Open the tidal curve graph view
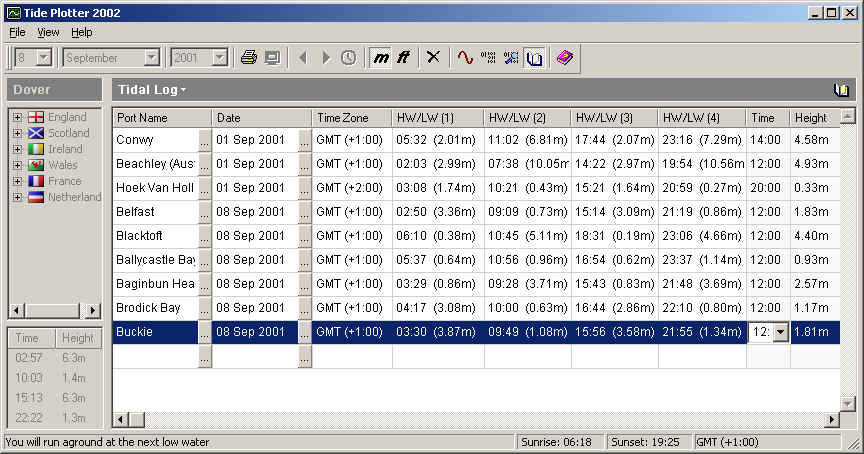864x454 pixels. click(x=465, y=57)
